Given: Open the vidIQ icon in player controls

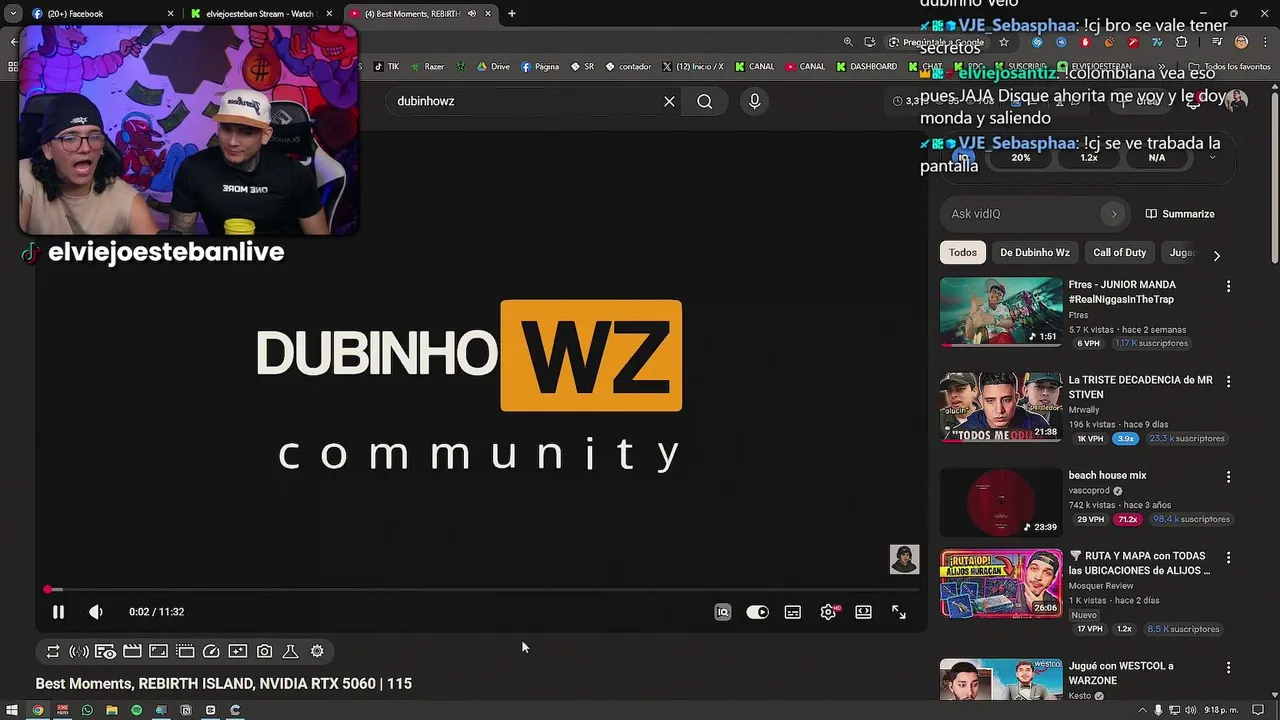Looking at the screenshot, I should [x=723, y=612].
